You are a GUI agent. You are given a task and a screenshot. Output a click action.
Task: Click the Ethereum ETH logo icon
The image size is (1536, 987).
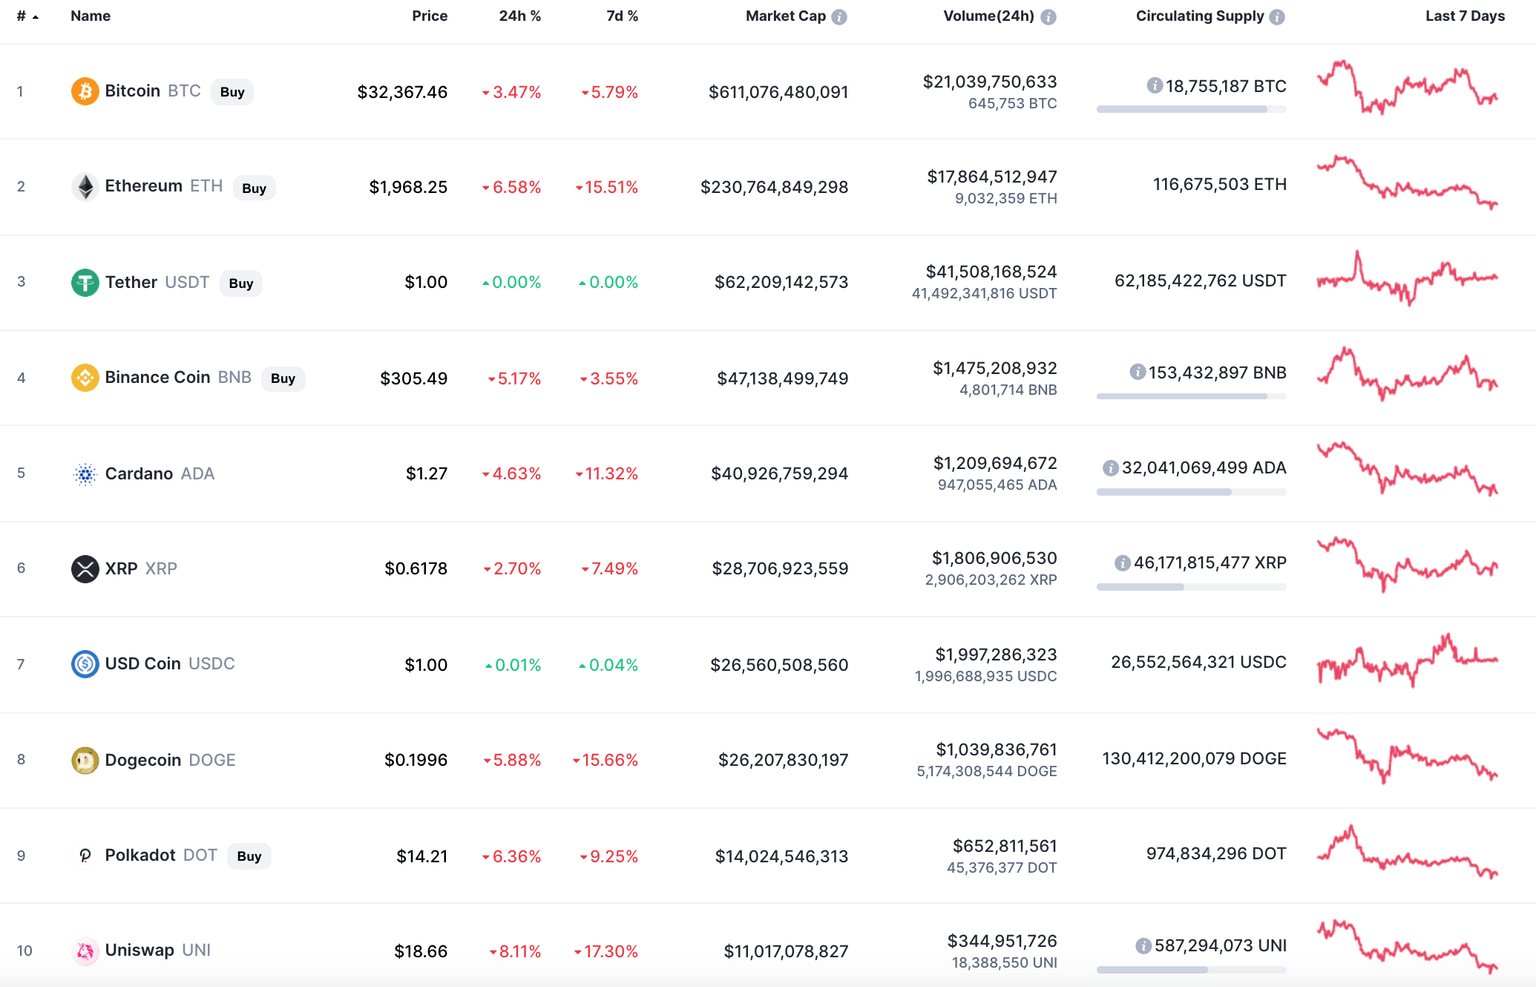[x=85, y=186]
